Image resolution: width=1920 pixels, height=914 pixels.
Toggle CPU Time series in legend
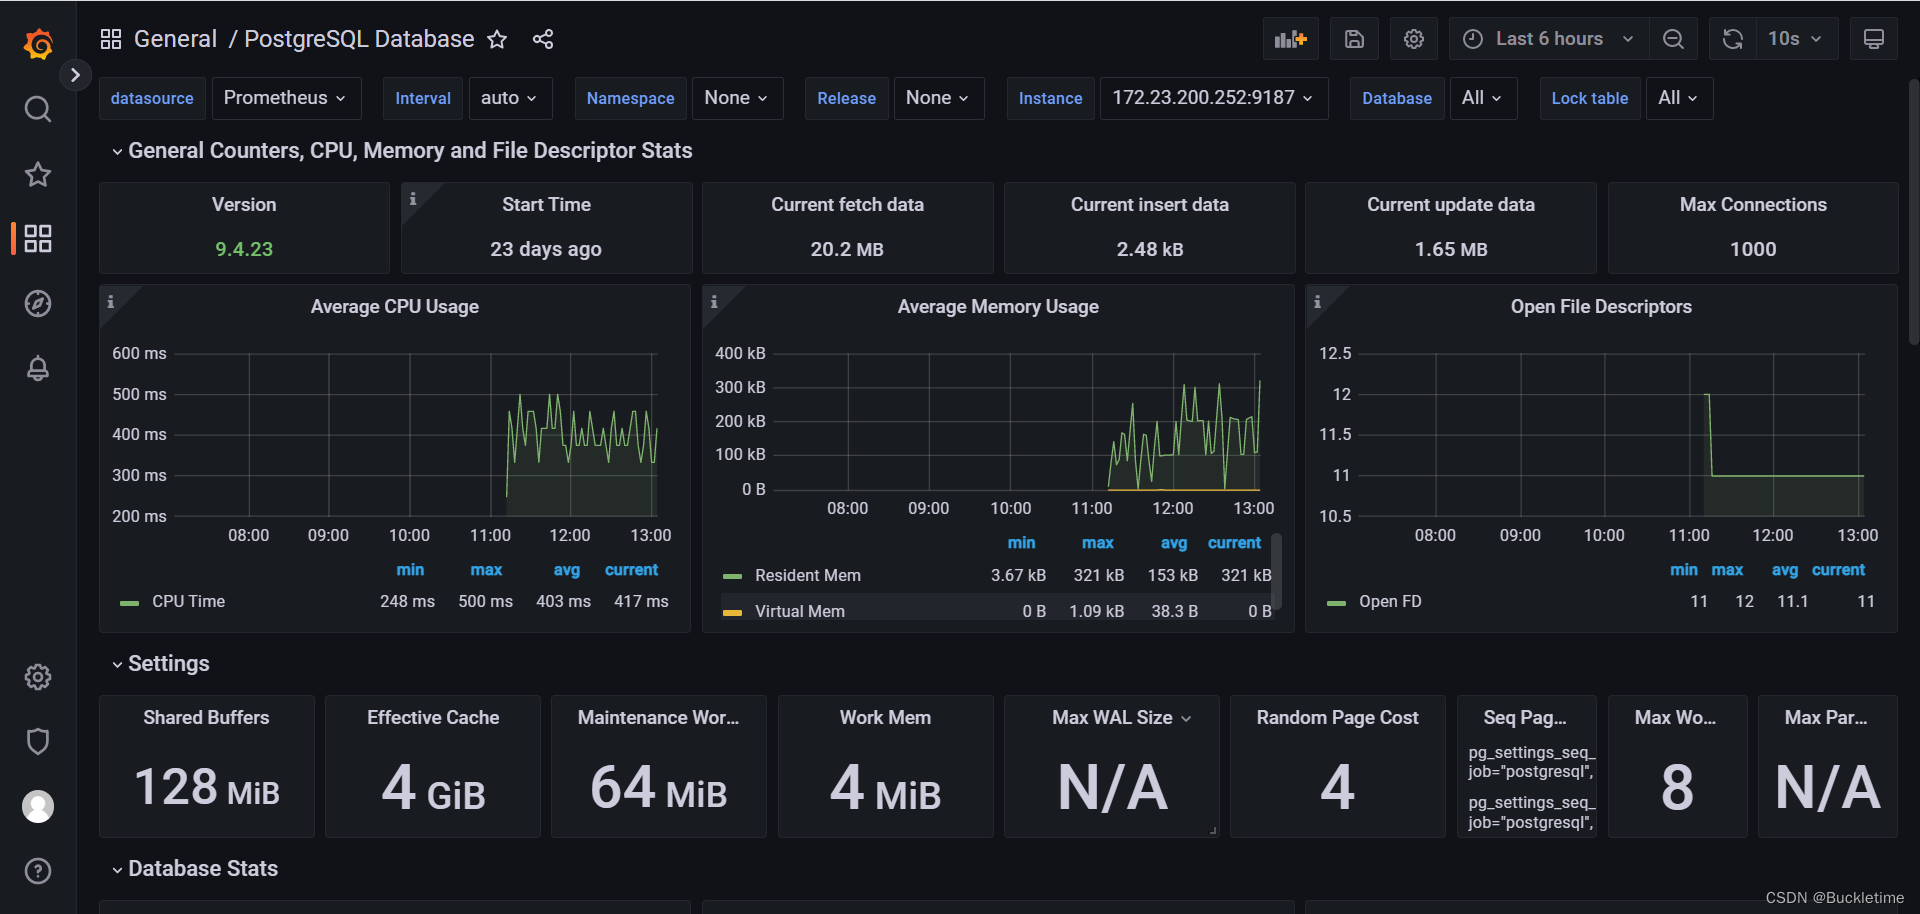coord(188,601)
